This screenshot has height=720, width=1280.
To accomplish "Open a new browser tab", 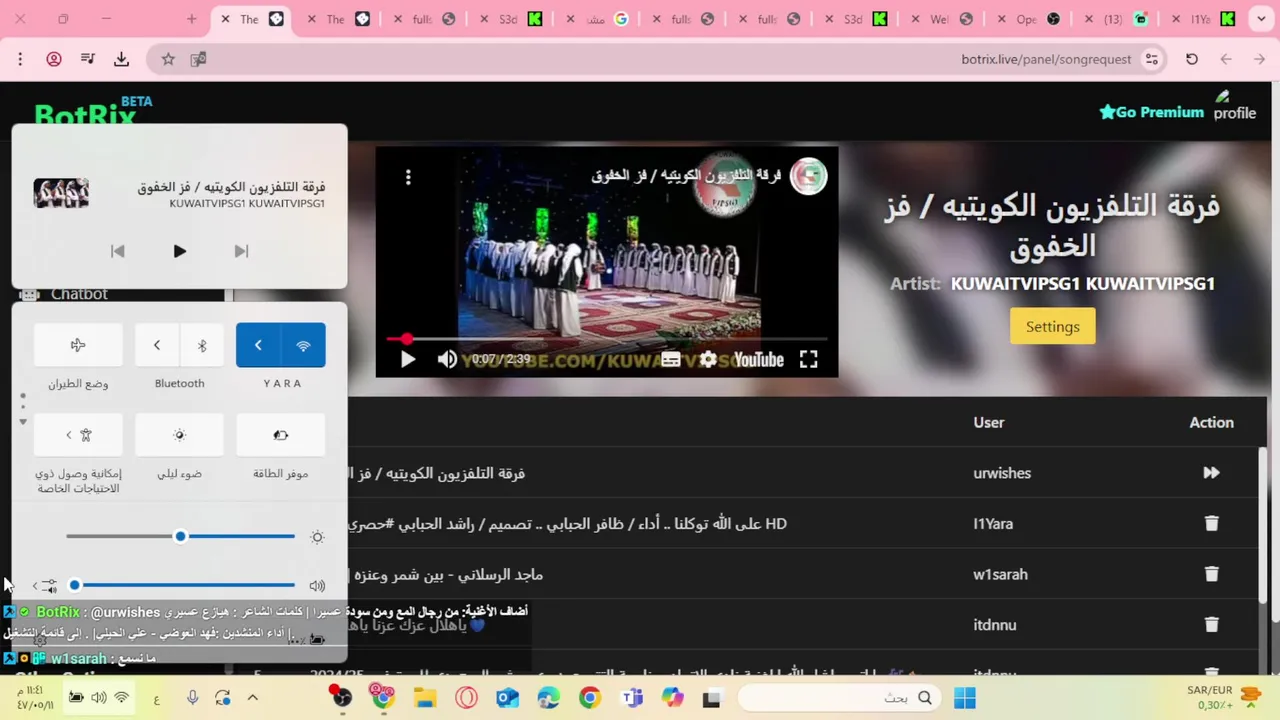I will (x=192, y=19).
